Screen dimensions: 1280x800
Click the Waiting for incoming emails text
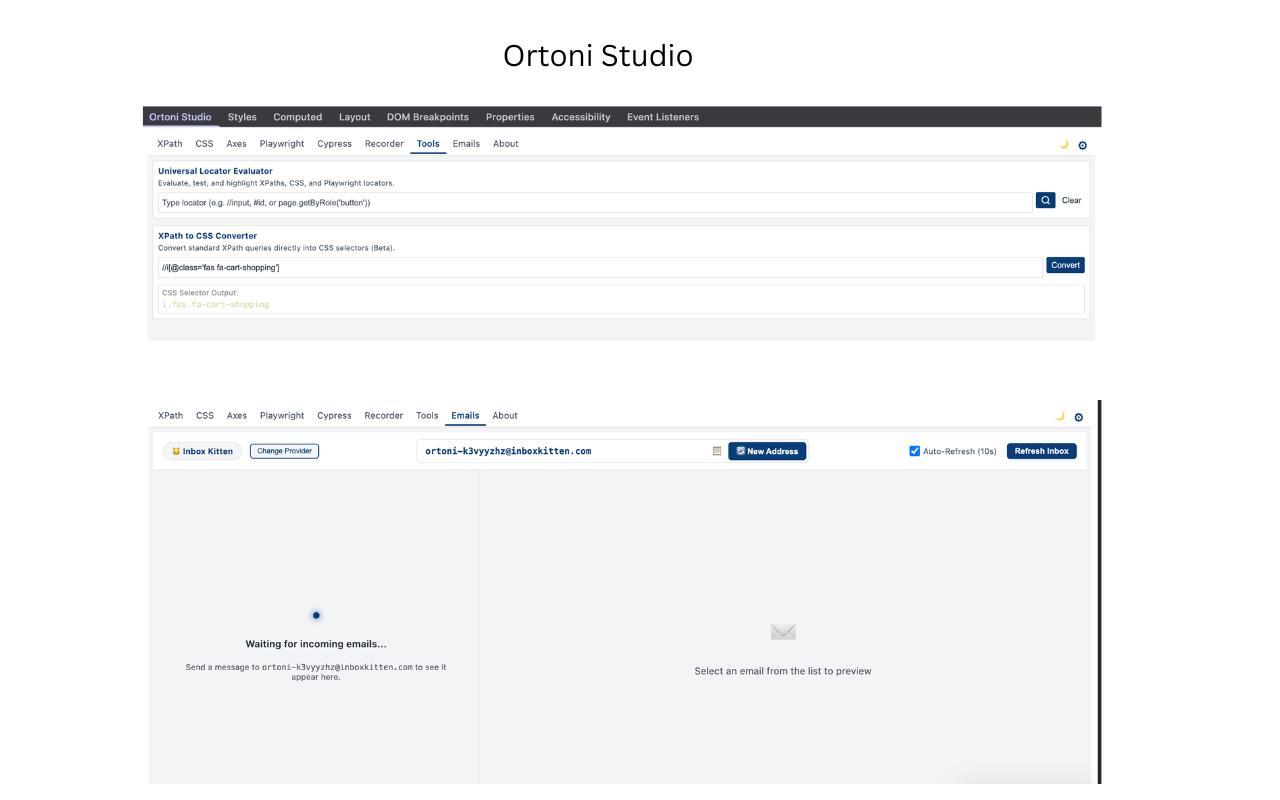316,644
